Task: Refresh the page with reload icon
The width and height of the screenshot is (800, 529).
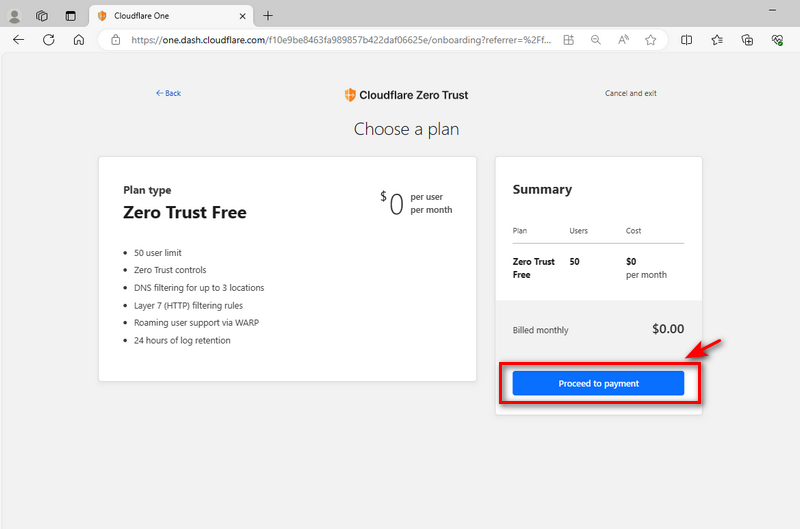Action: pyautogui.click(x=48, y=40)
